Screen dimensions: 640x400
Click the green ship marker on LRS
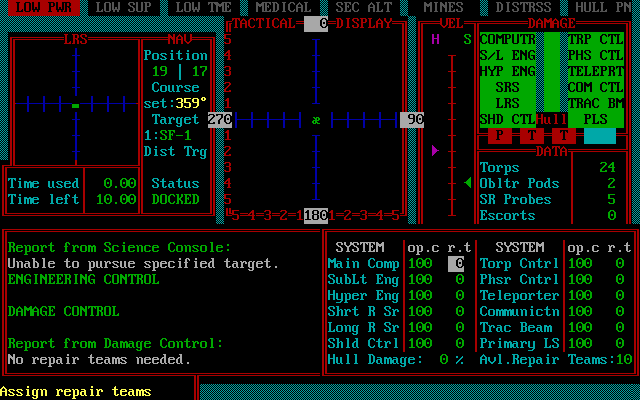click(76, 106)
